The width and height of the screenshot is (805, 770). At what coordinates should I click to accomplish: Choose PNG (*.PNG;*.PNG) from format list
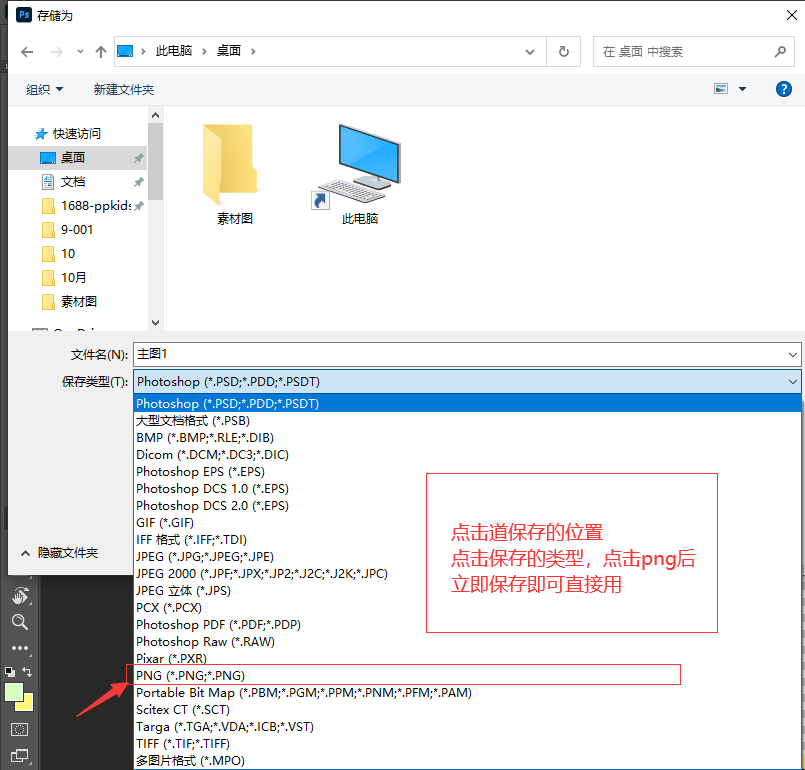coord(190,676)
